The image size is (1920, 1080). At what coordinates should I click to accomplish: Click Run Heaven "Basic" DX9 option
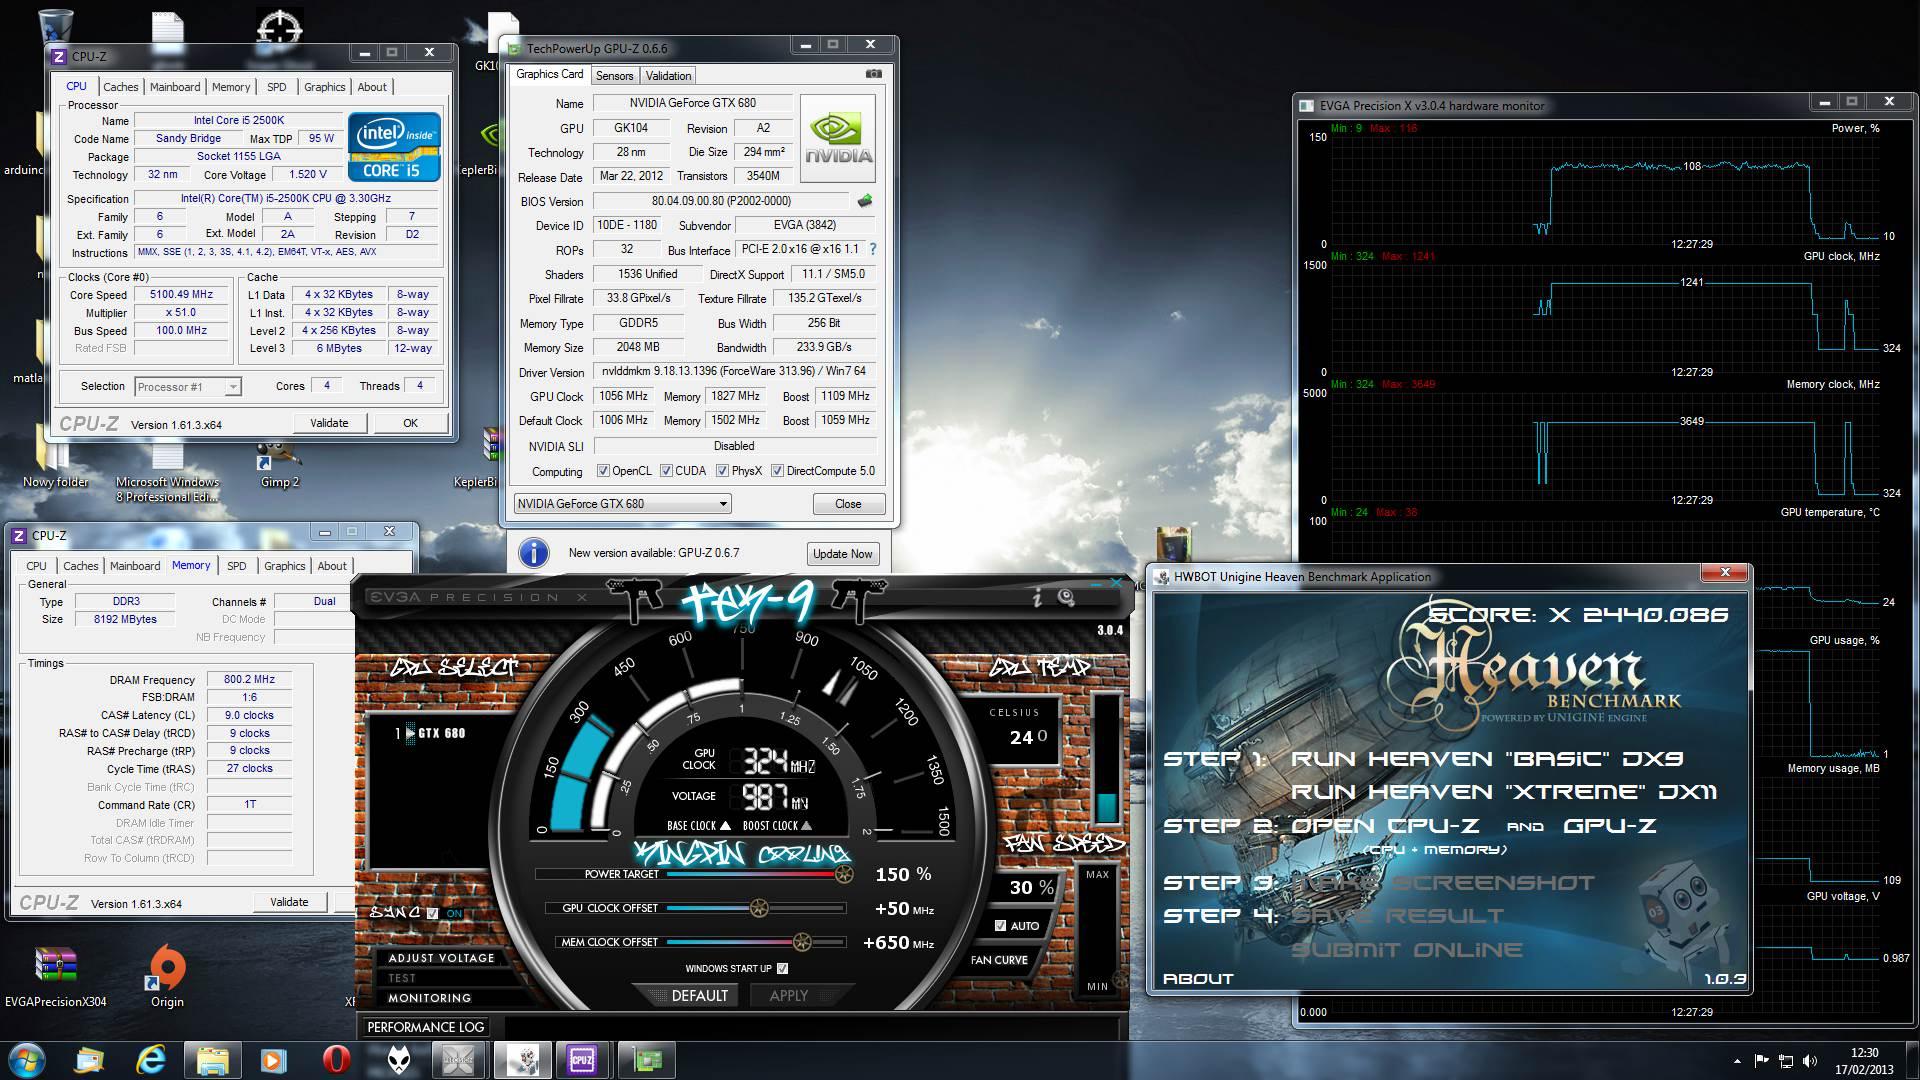tap(1488, 759)
